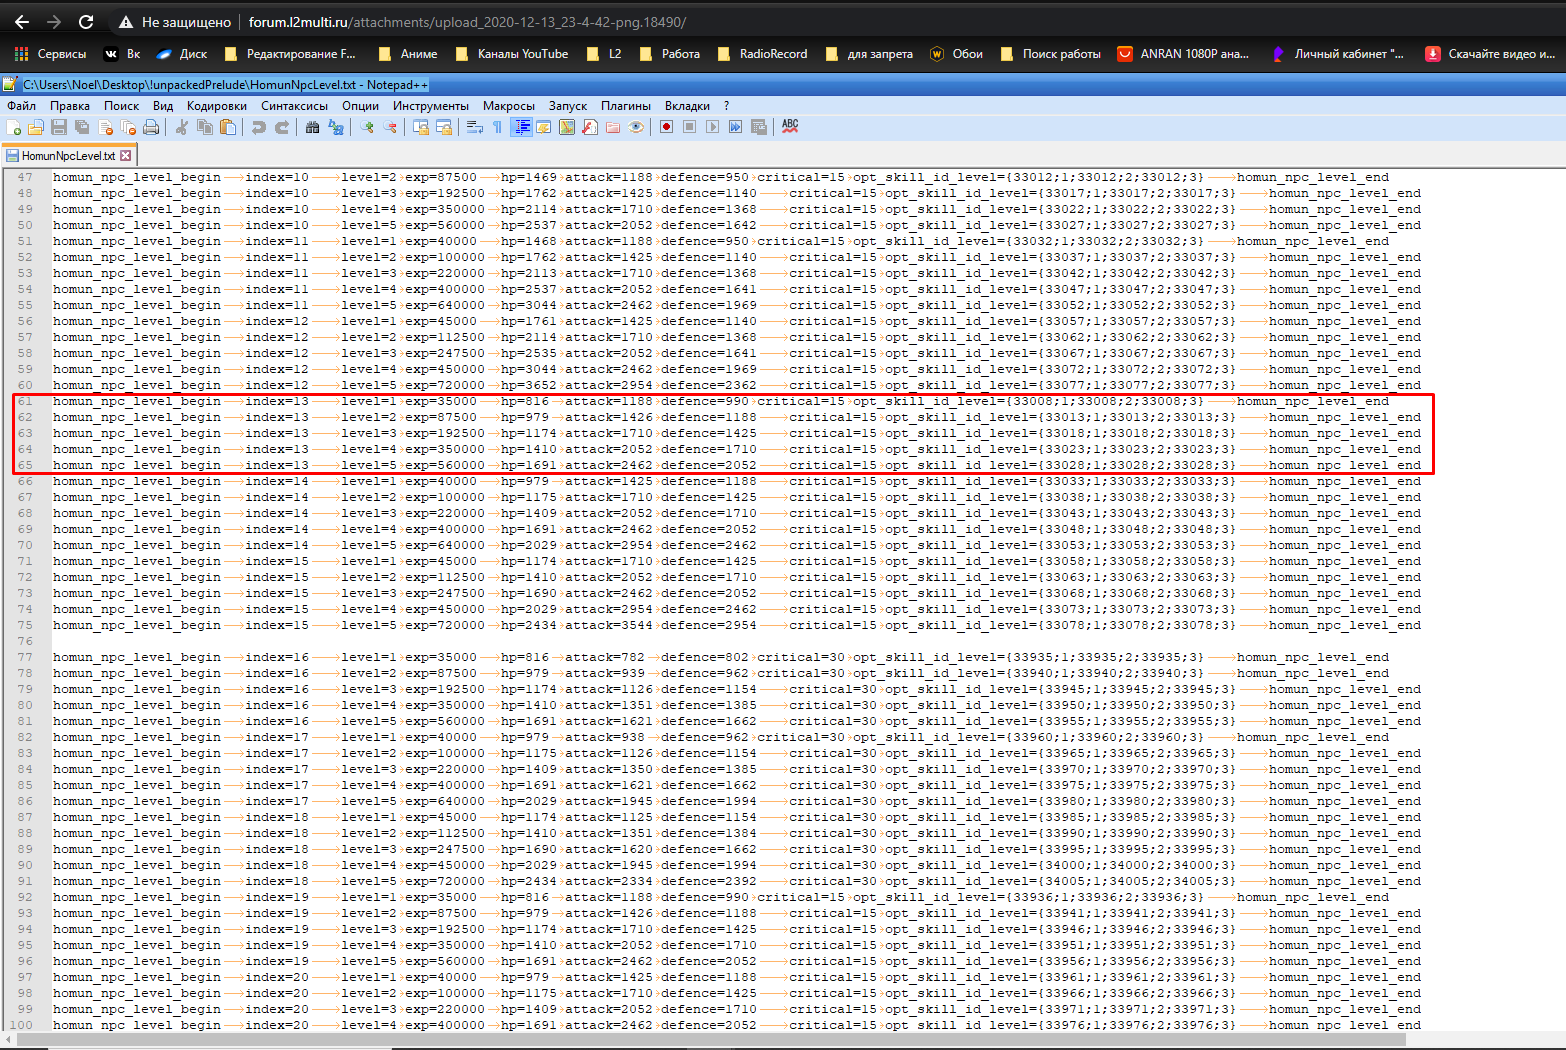1566x1050 pixels.
Task: Open the Файл menu
Action: pos(21,105)
